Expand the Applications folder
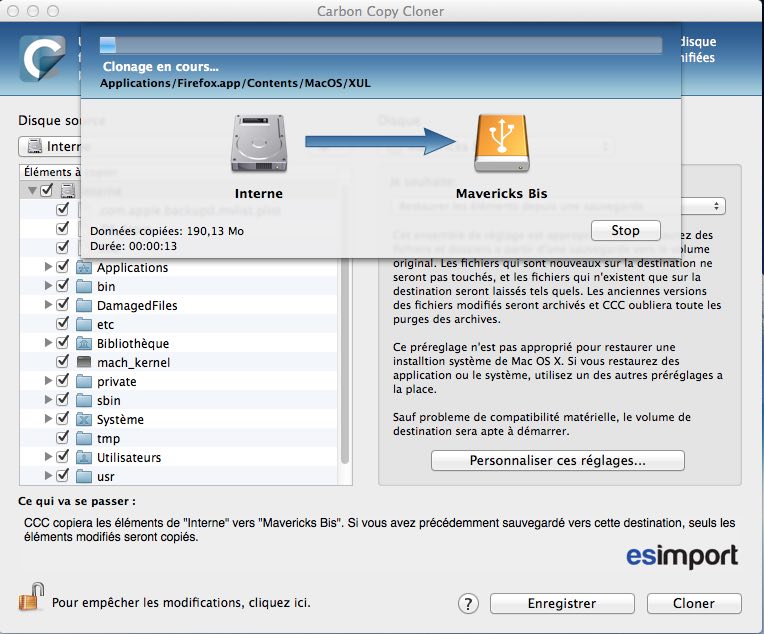Viewport: 764px width, 634px height. [48, 267]
